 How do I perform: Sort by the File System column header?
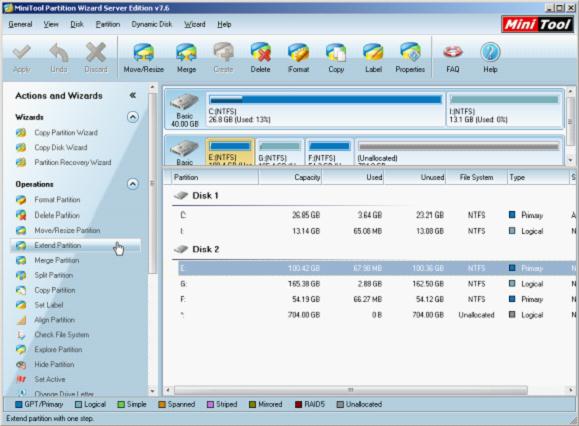pos(476,178)
